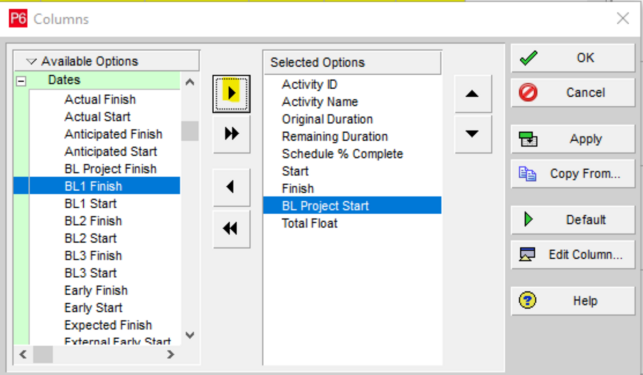The image size is (643, 375).
Task: Select Actual Start in available options
Action: click(x=97, y=117)
